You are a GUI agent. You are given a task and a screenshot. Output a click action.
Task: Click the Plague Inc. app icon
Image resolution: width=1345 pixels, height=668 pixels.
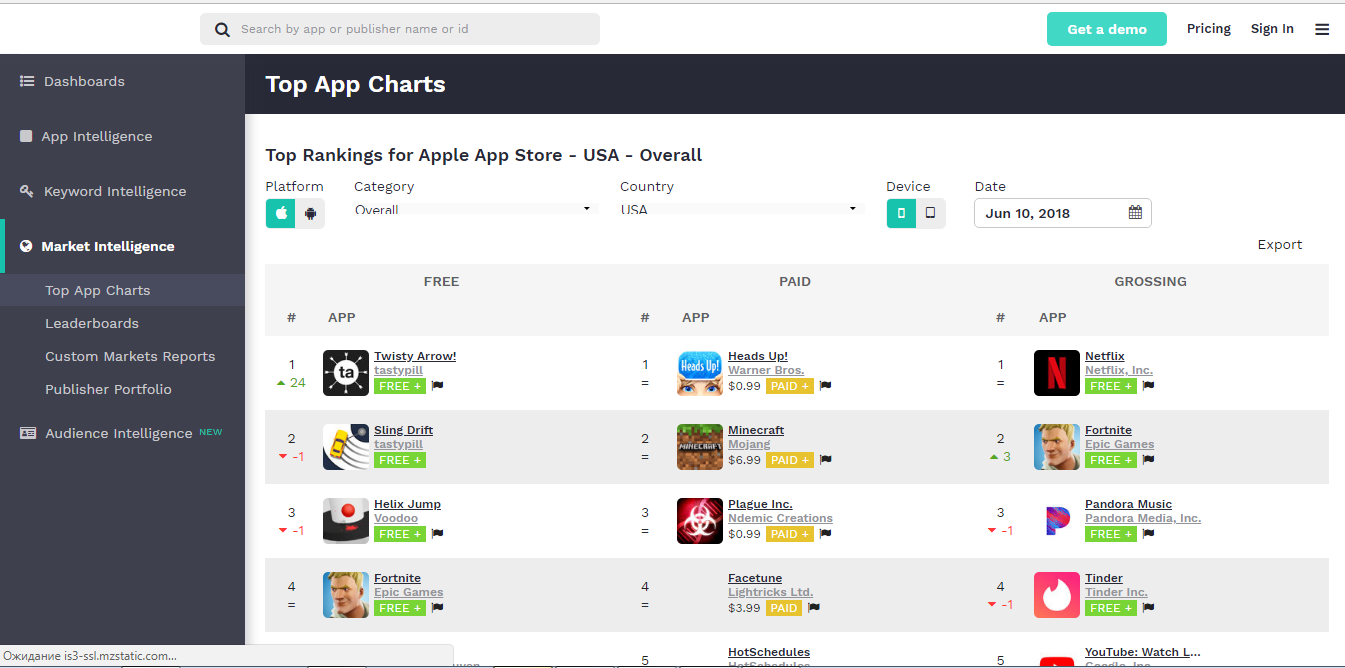(x=700, y=521)
